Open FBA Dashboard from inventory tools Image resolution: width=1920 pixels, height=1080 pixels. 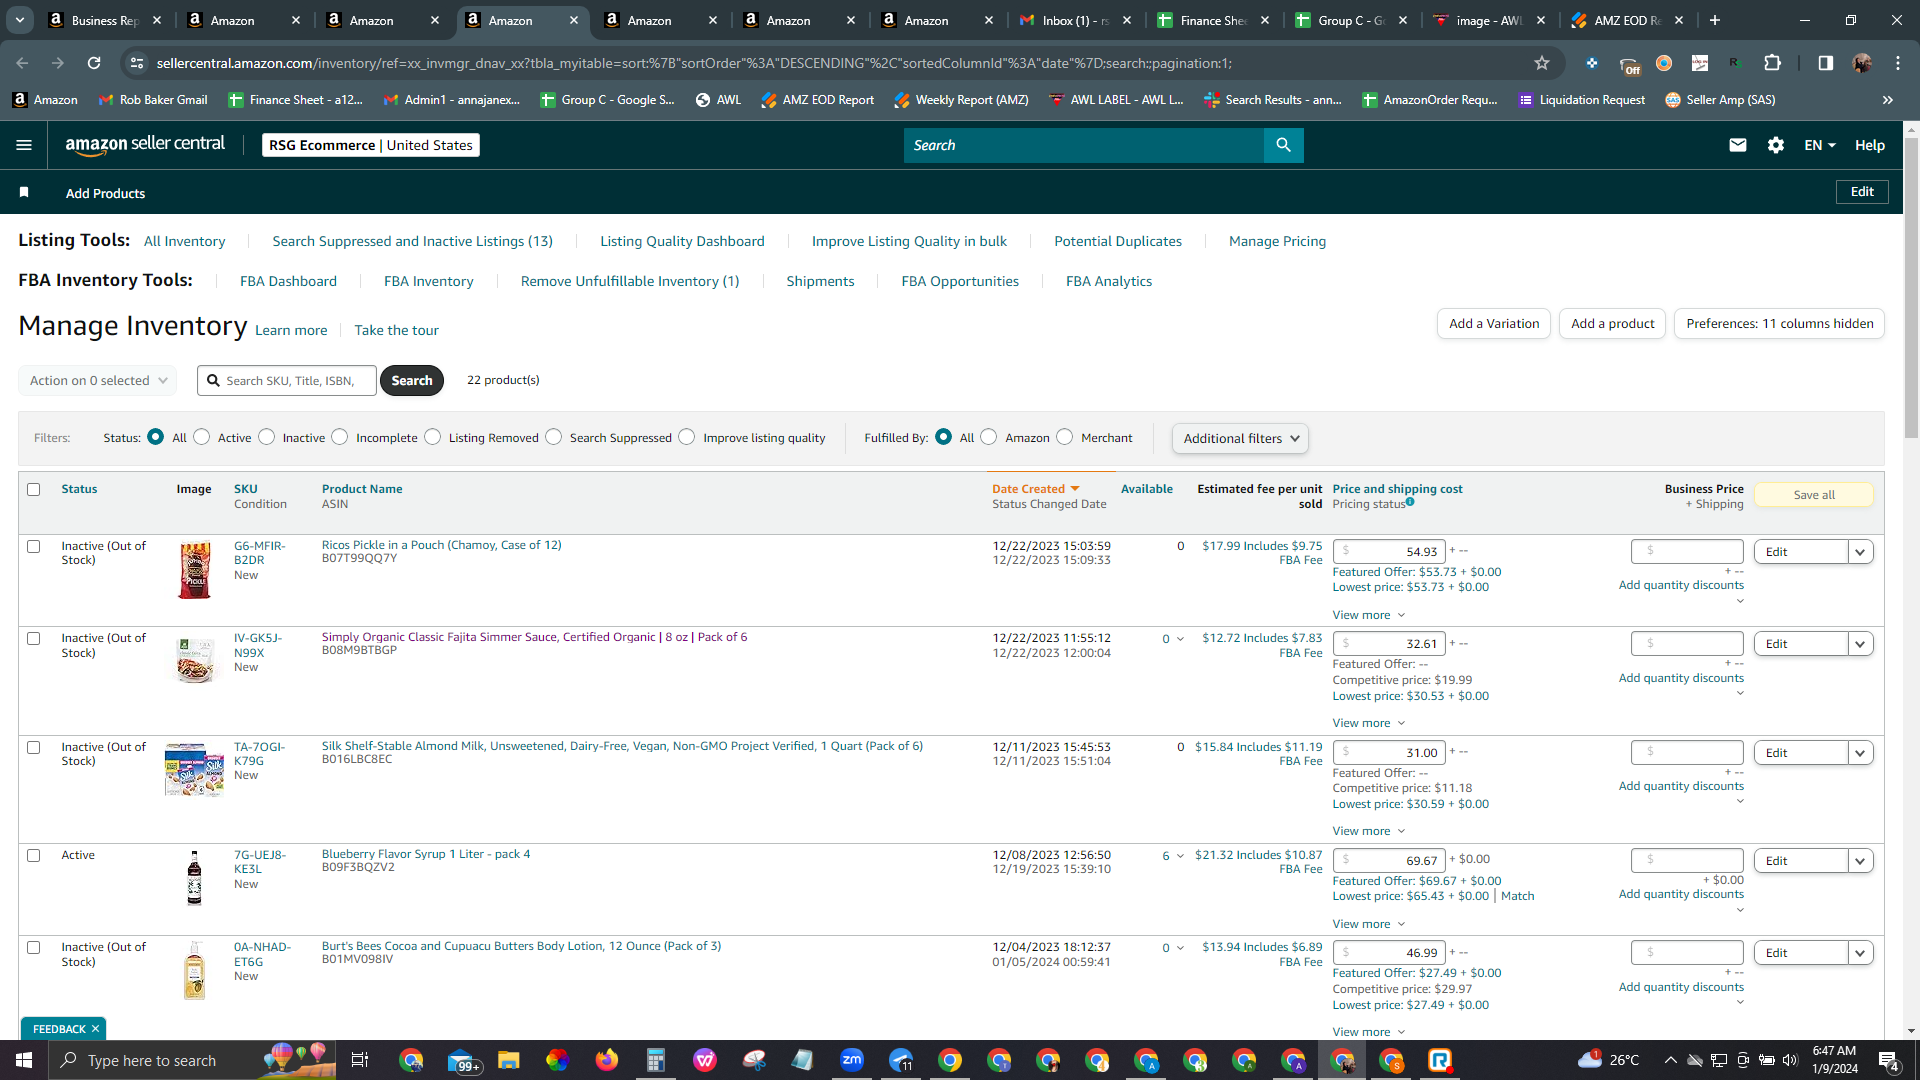(x=288, y=281)
